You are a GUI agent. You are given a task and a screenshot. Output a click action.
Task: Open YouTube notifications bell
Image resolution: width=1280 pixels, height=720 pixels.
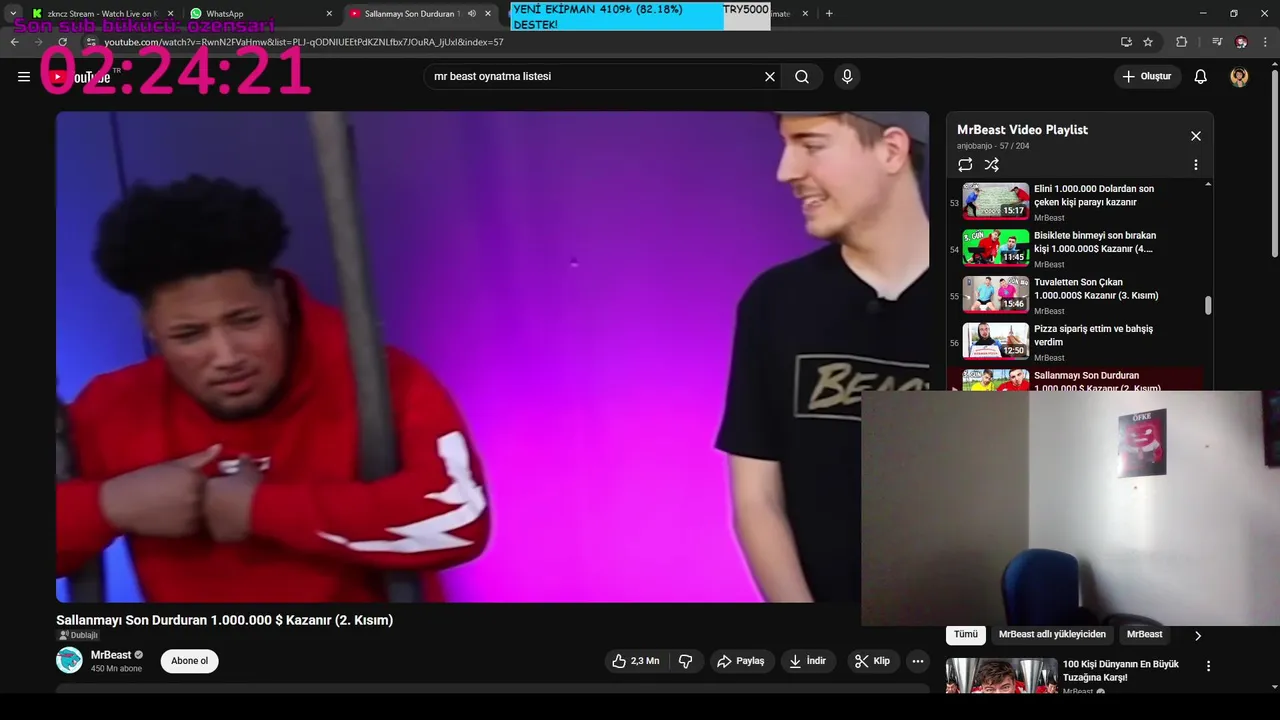coord(1201,77)
